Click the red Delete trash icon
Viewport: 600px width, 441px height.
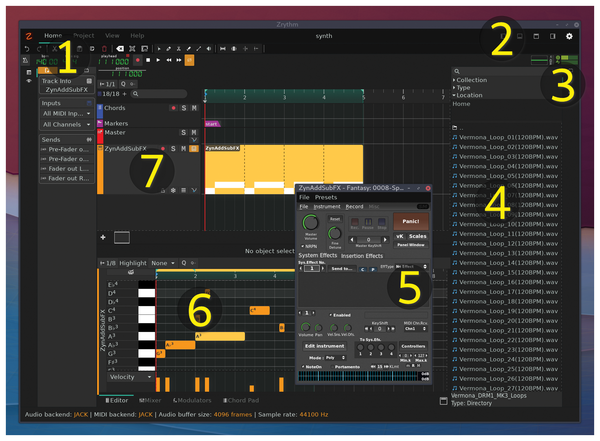click(x=104, y=49)
